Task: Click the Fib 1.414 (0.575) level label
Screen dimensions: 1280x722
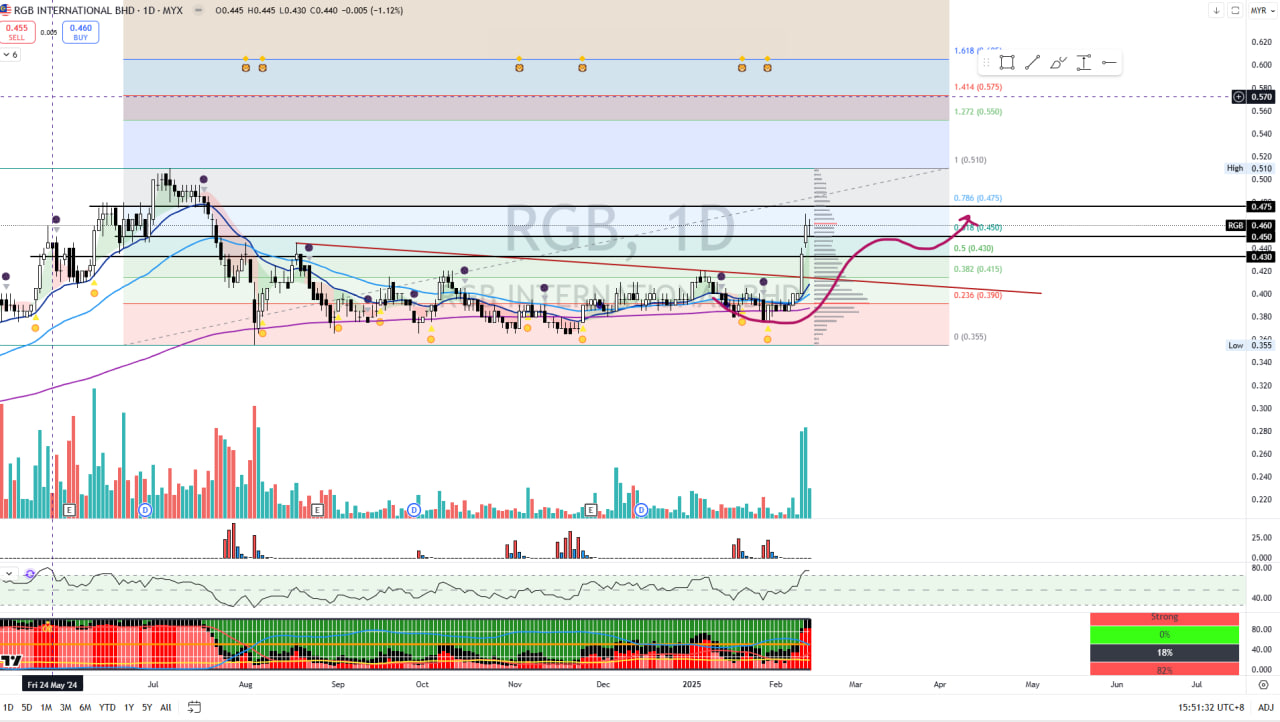Action: tap(978, 87)
